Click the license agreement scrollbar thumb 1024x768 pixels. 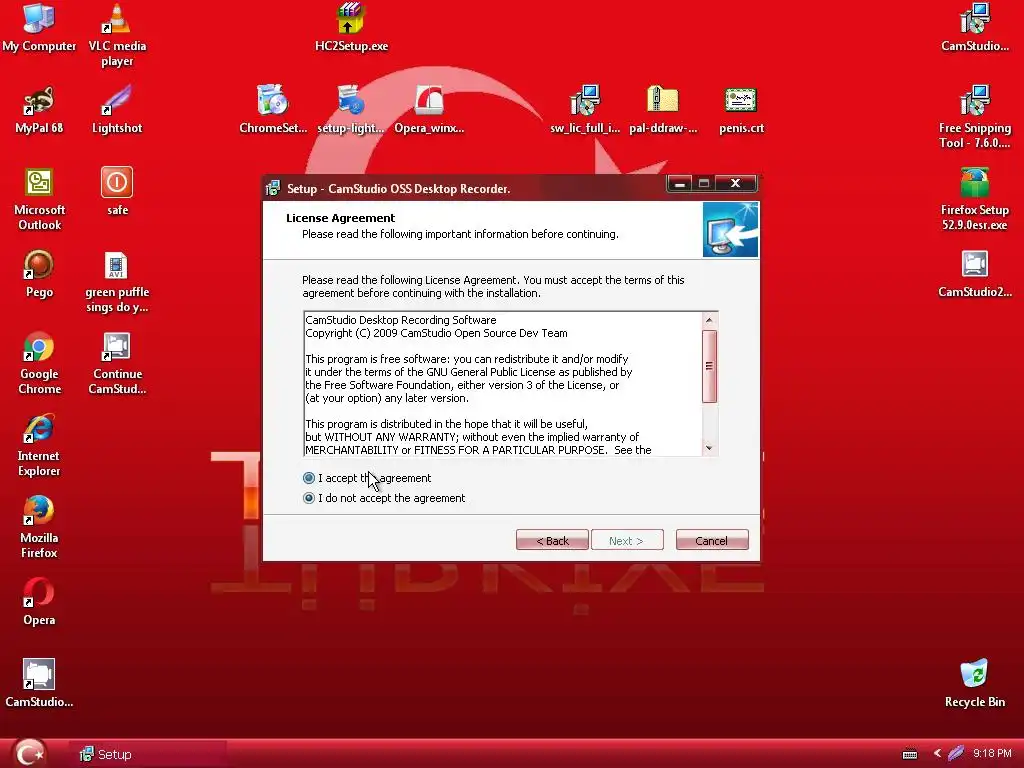point(709,366)
